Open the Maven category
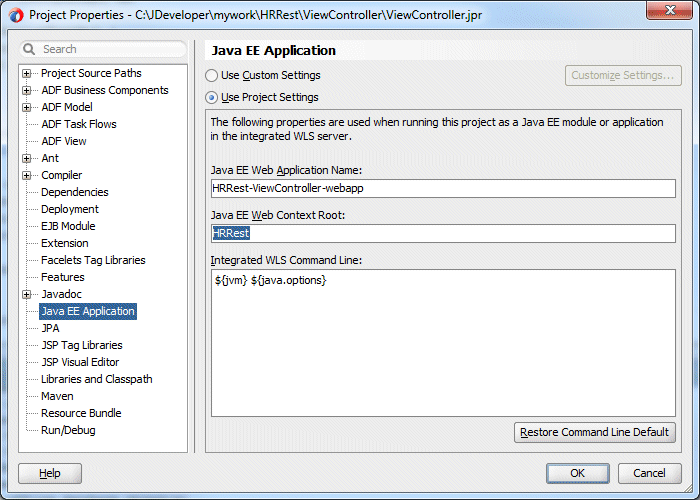Viewport: 700px width, 500px height. (57, 396)
